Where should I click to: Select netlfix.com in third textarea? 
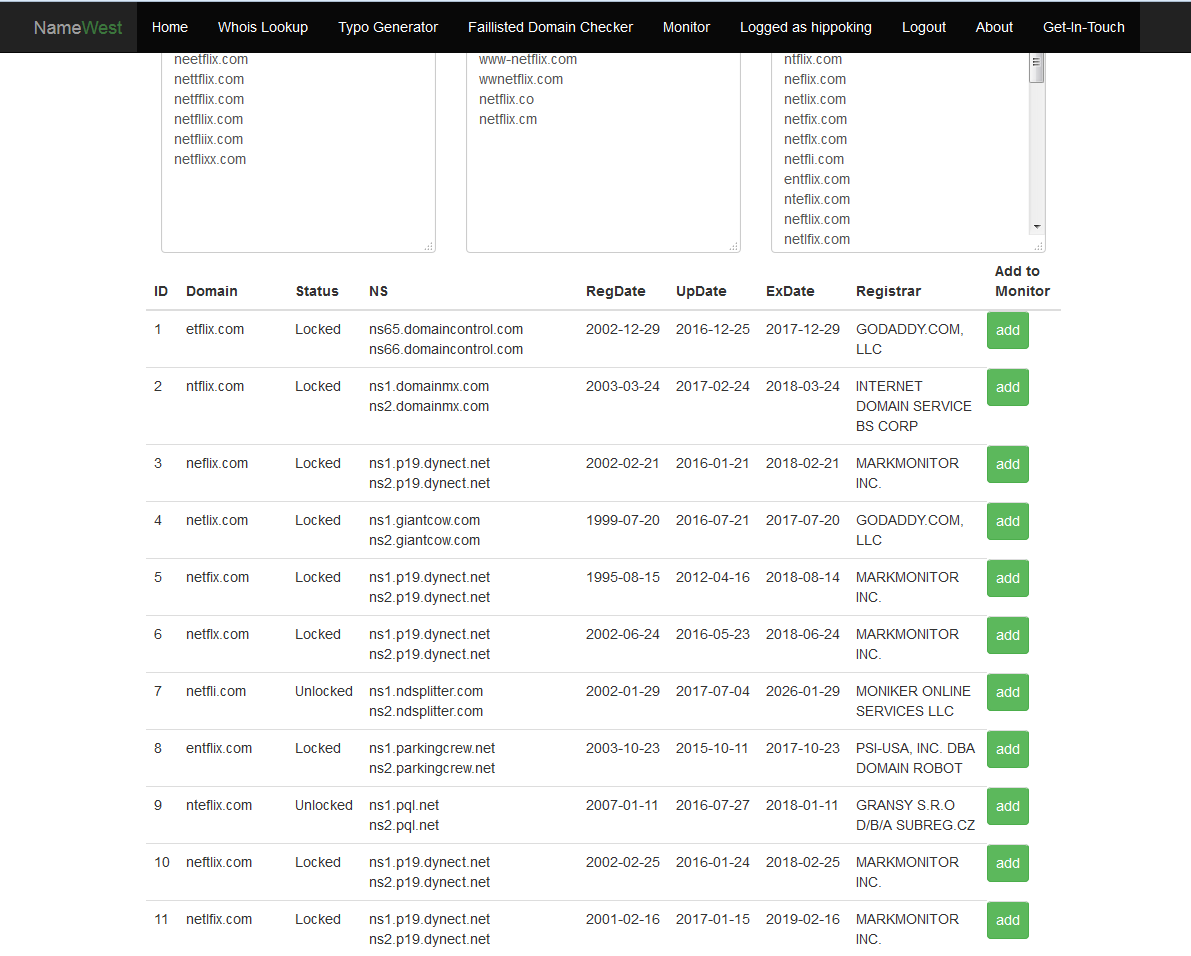coord(817,239)
